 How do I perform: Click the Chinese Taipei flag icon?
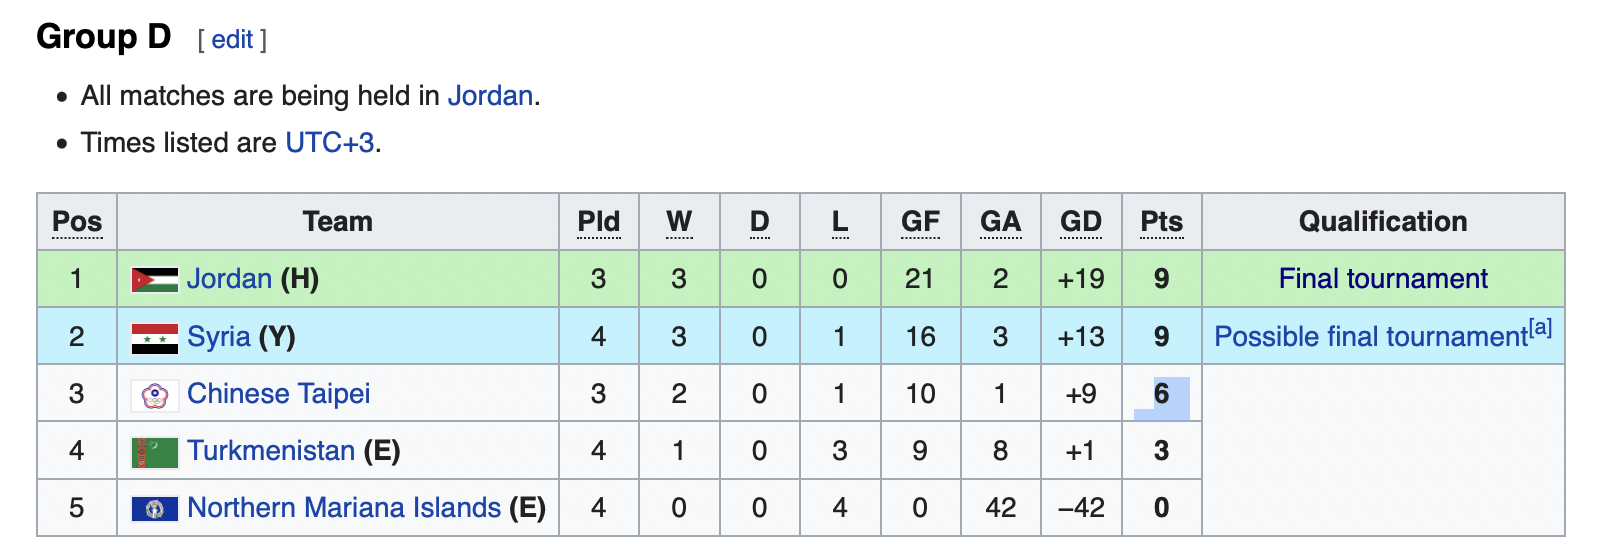[x=155, y=396]
